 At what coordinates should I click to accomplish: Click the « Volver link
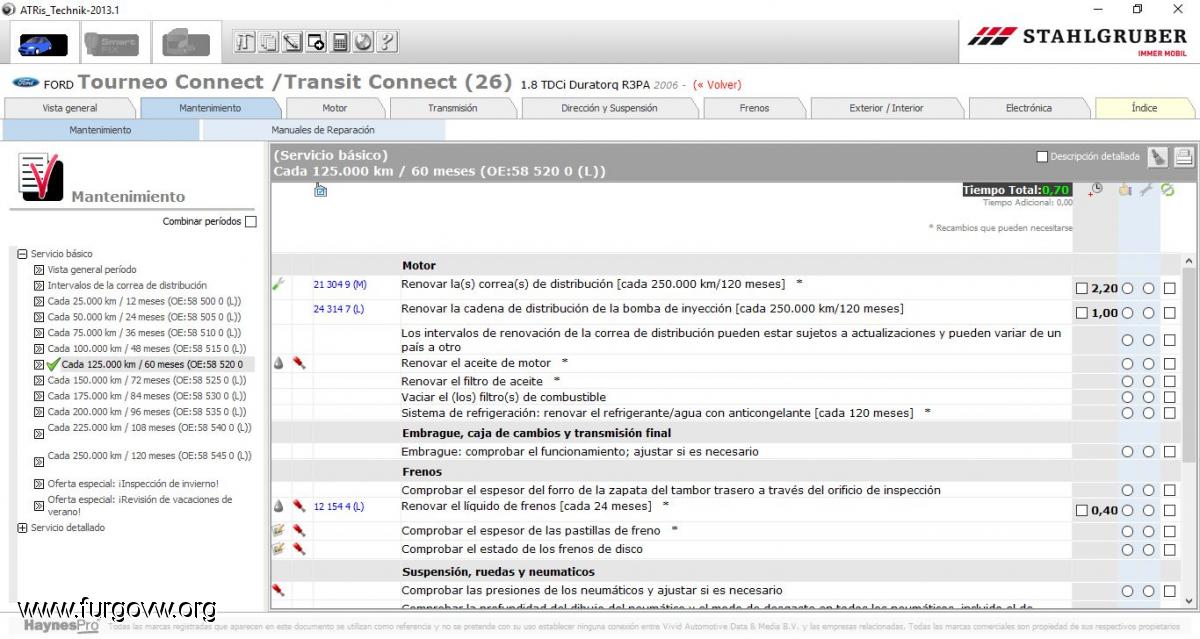click(x=718, y=85)
